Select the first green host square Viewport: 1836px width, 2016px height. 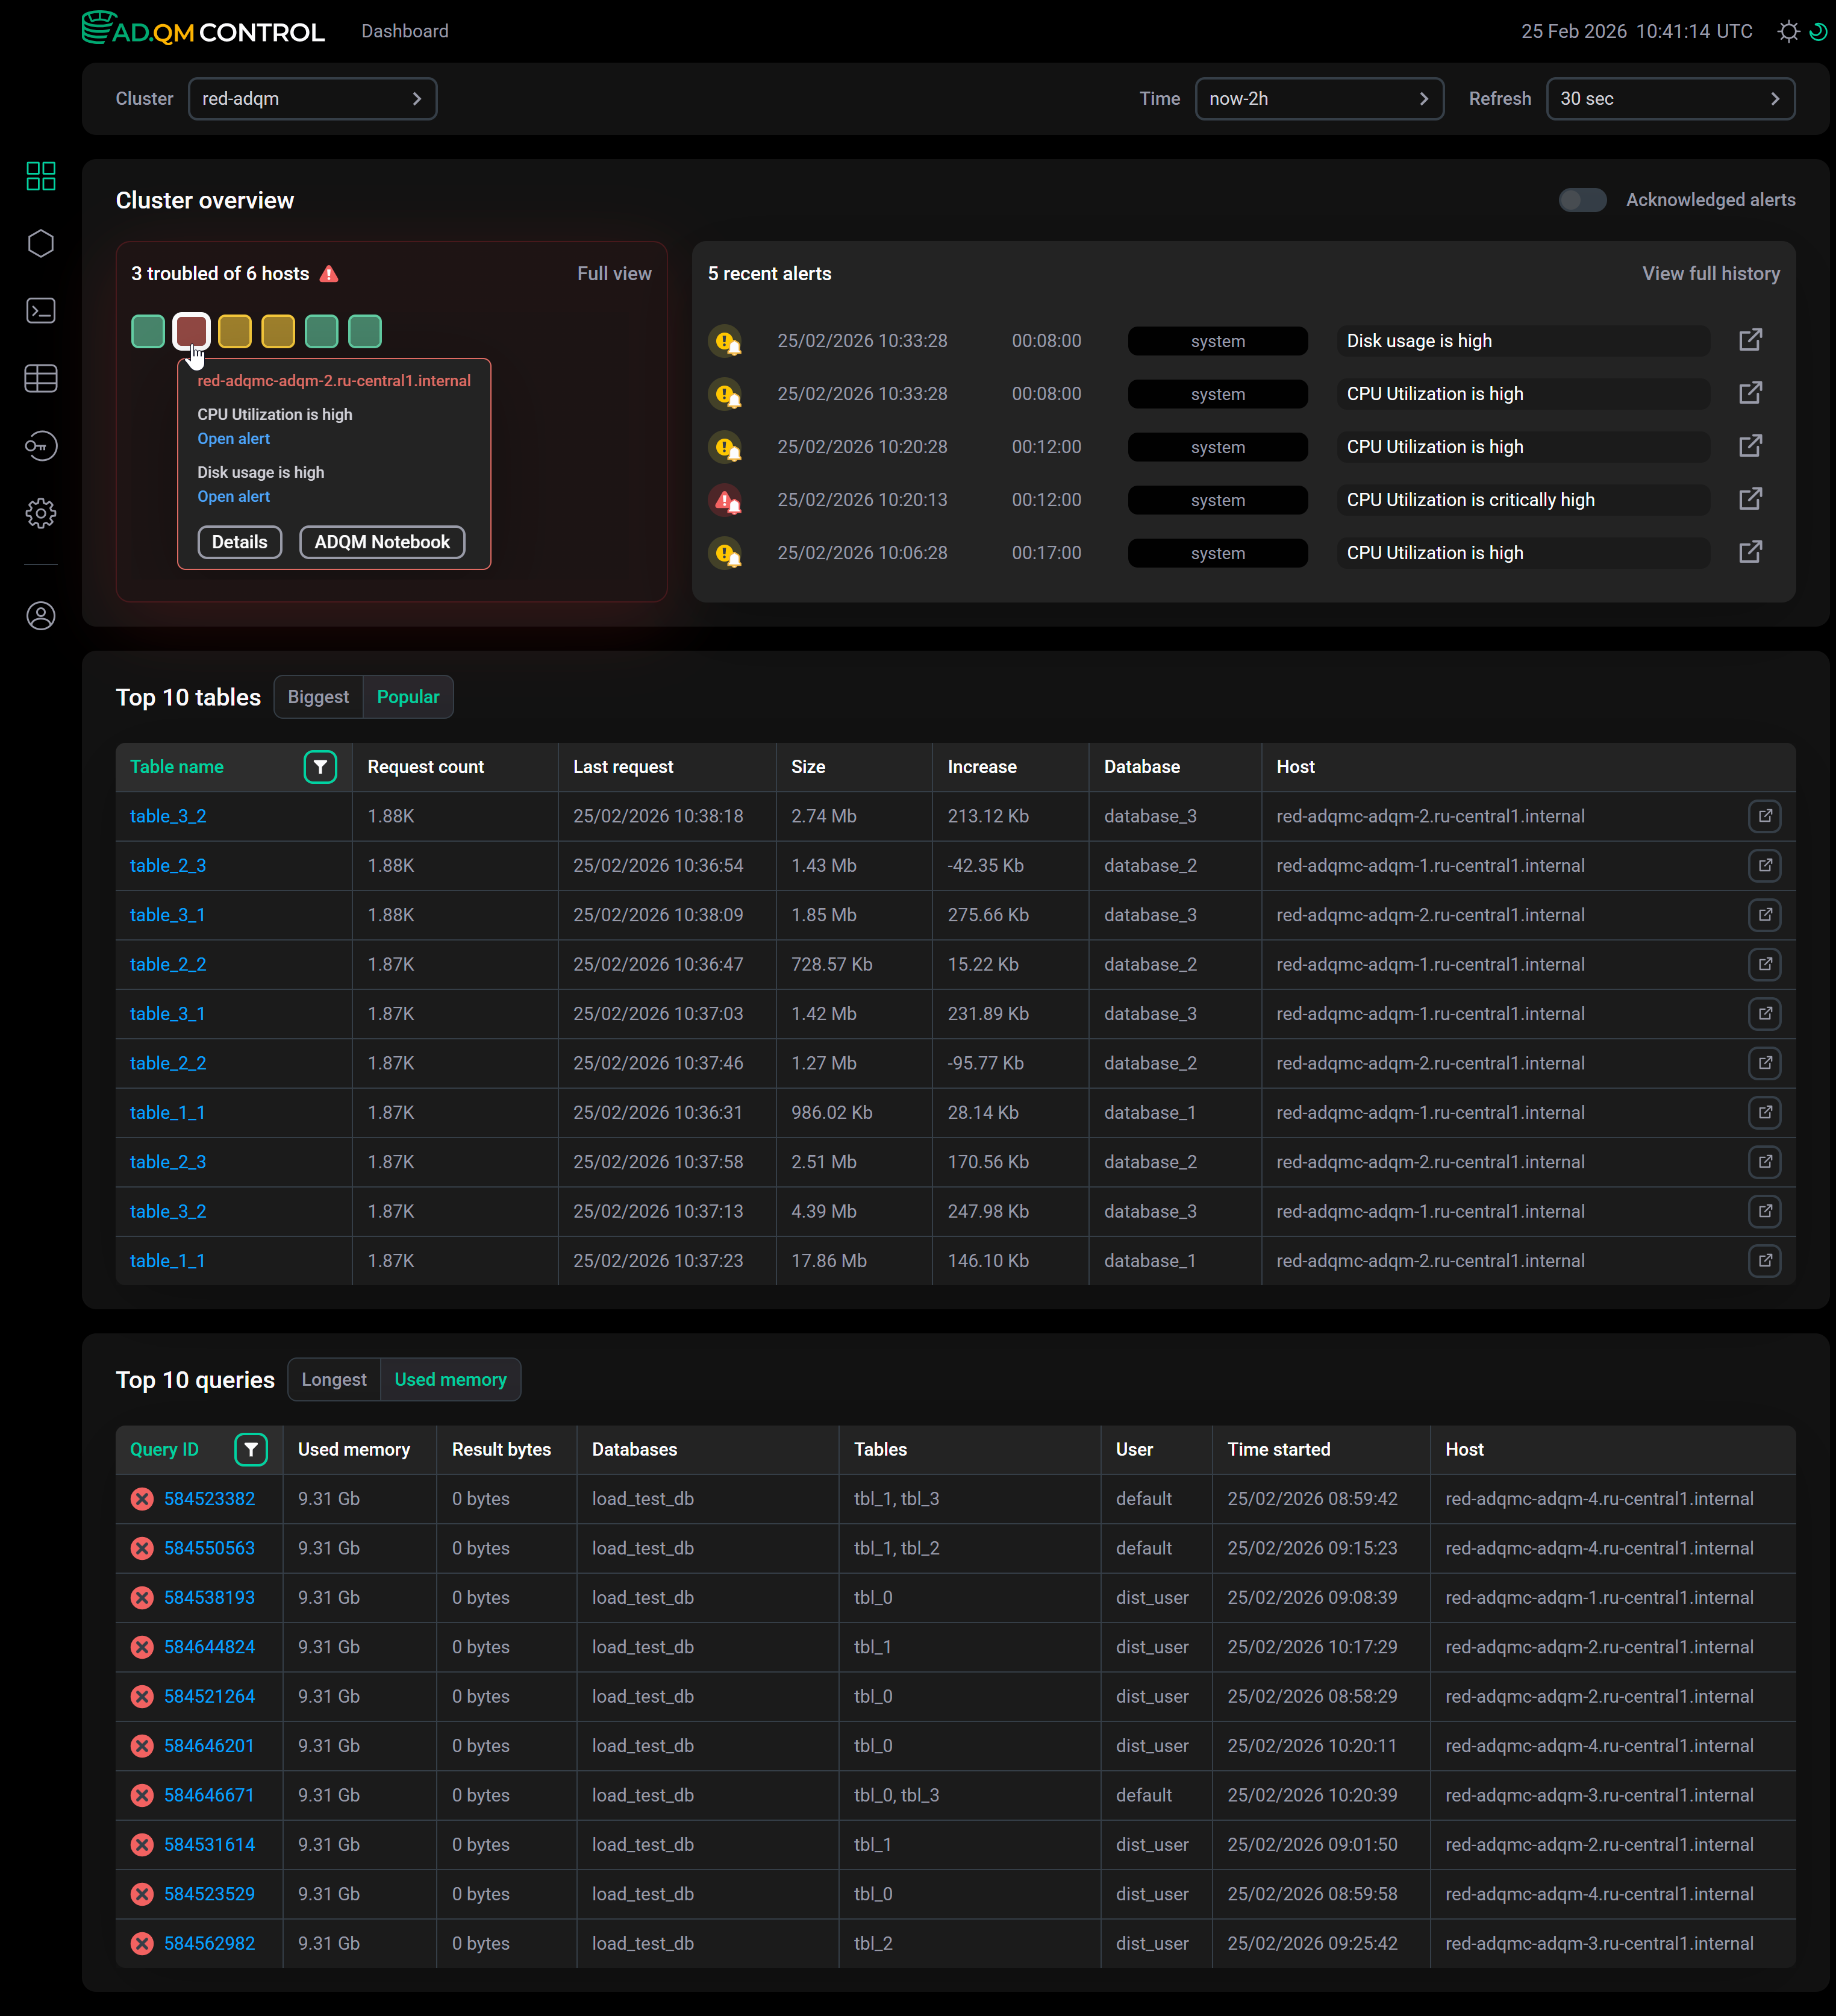tap(148, 331)
